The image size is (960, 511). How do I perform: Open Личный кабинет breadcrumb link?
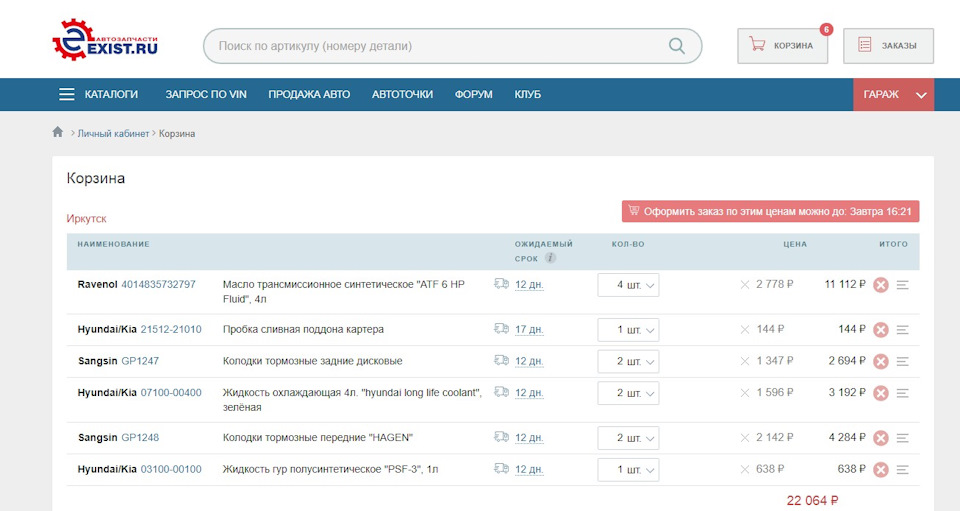coord(113,133)
